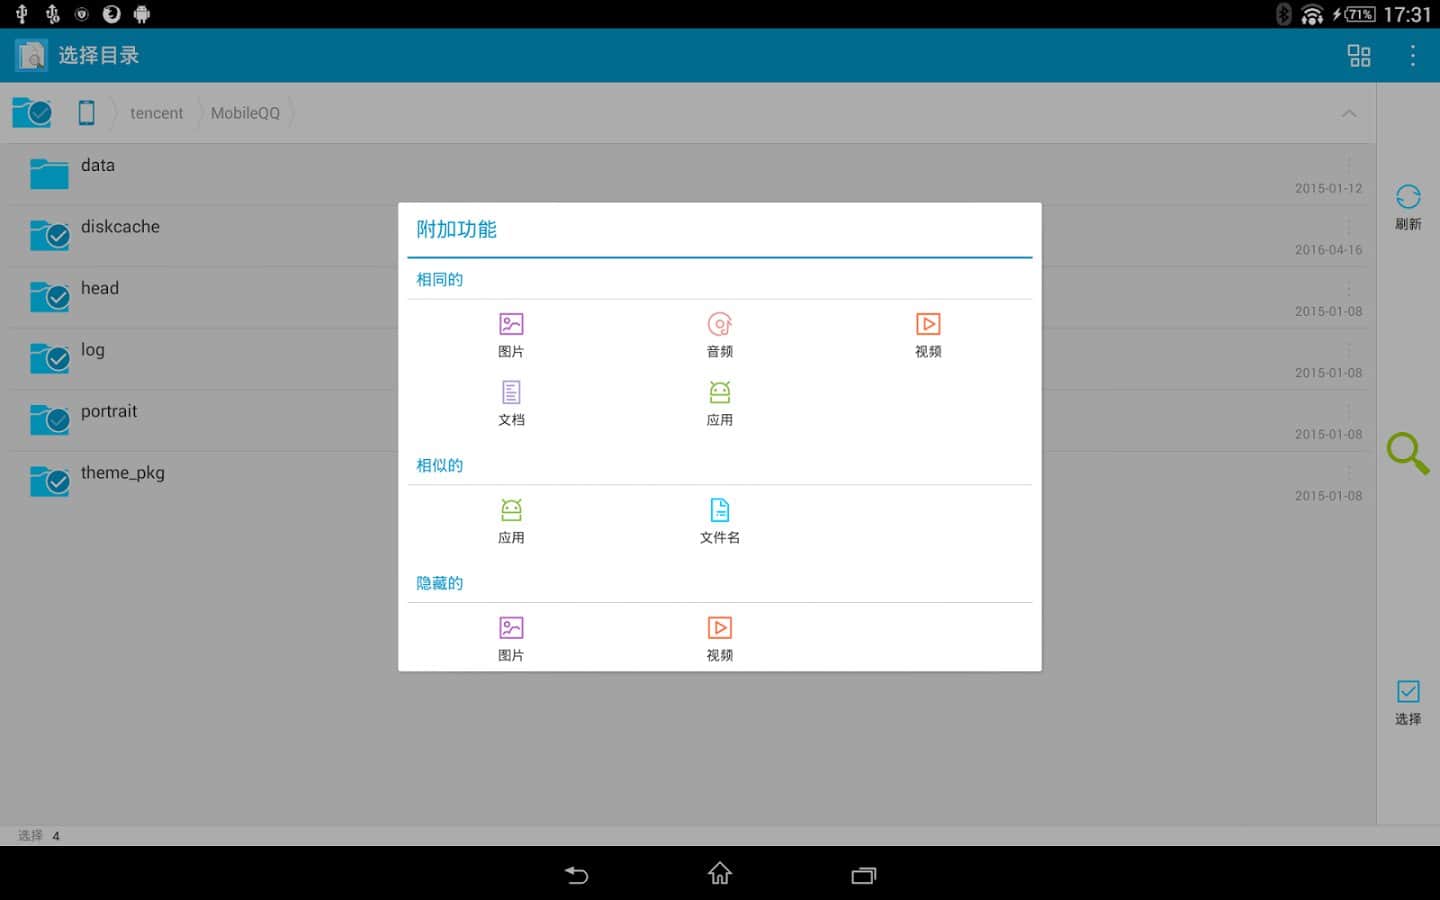
Task: Tap the 选择 select-all checkbox button
Action: click(x=1407, y=702)
